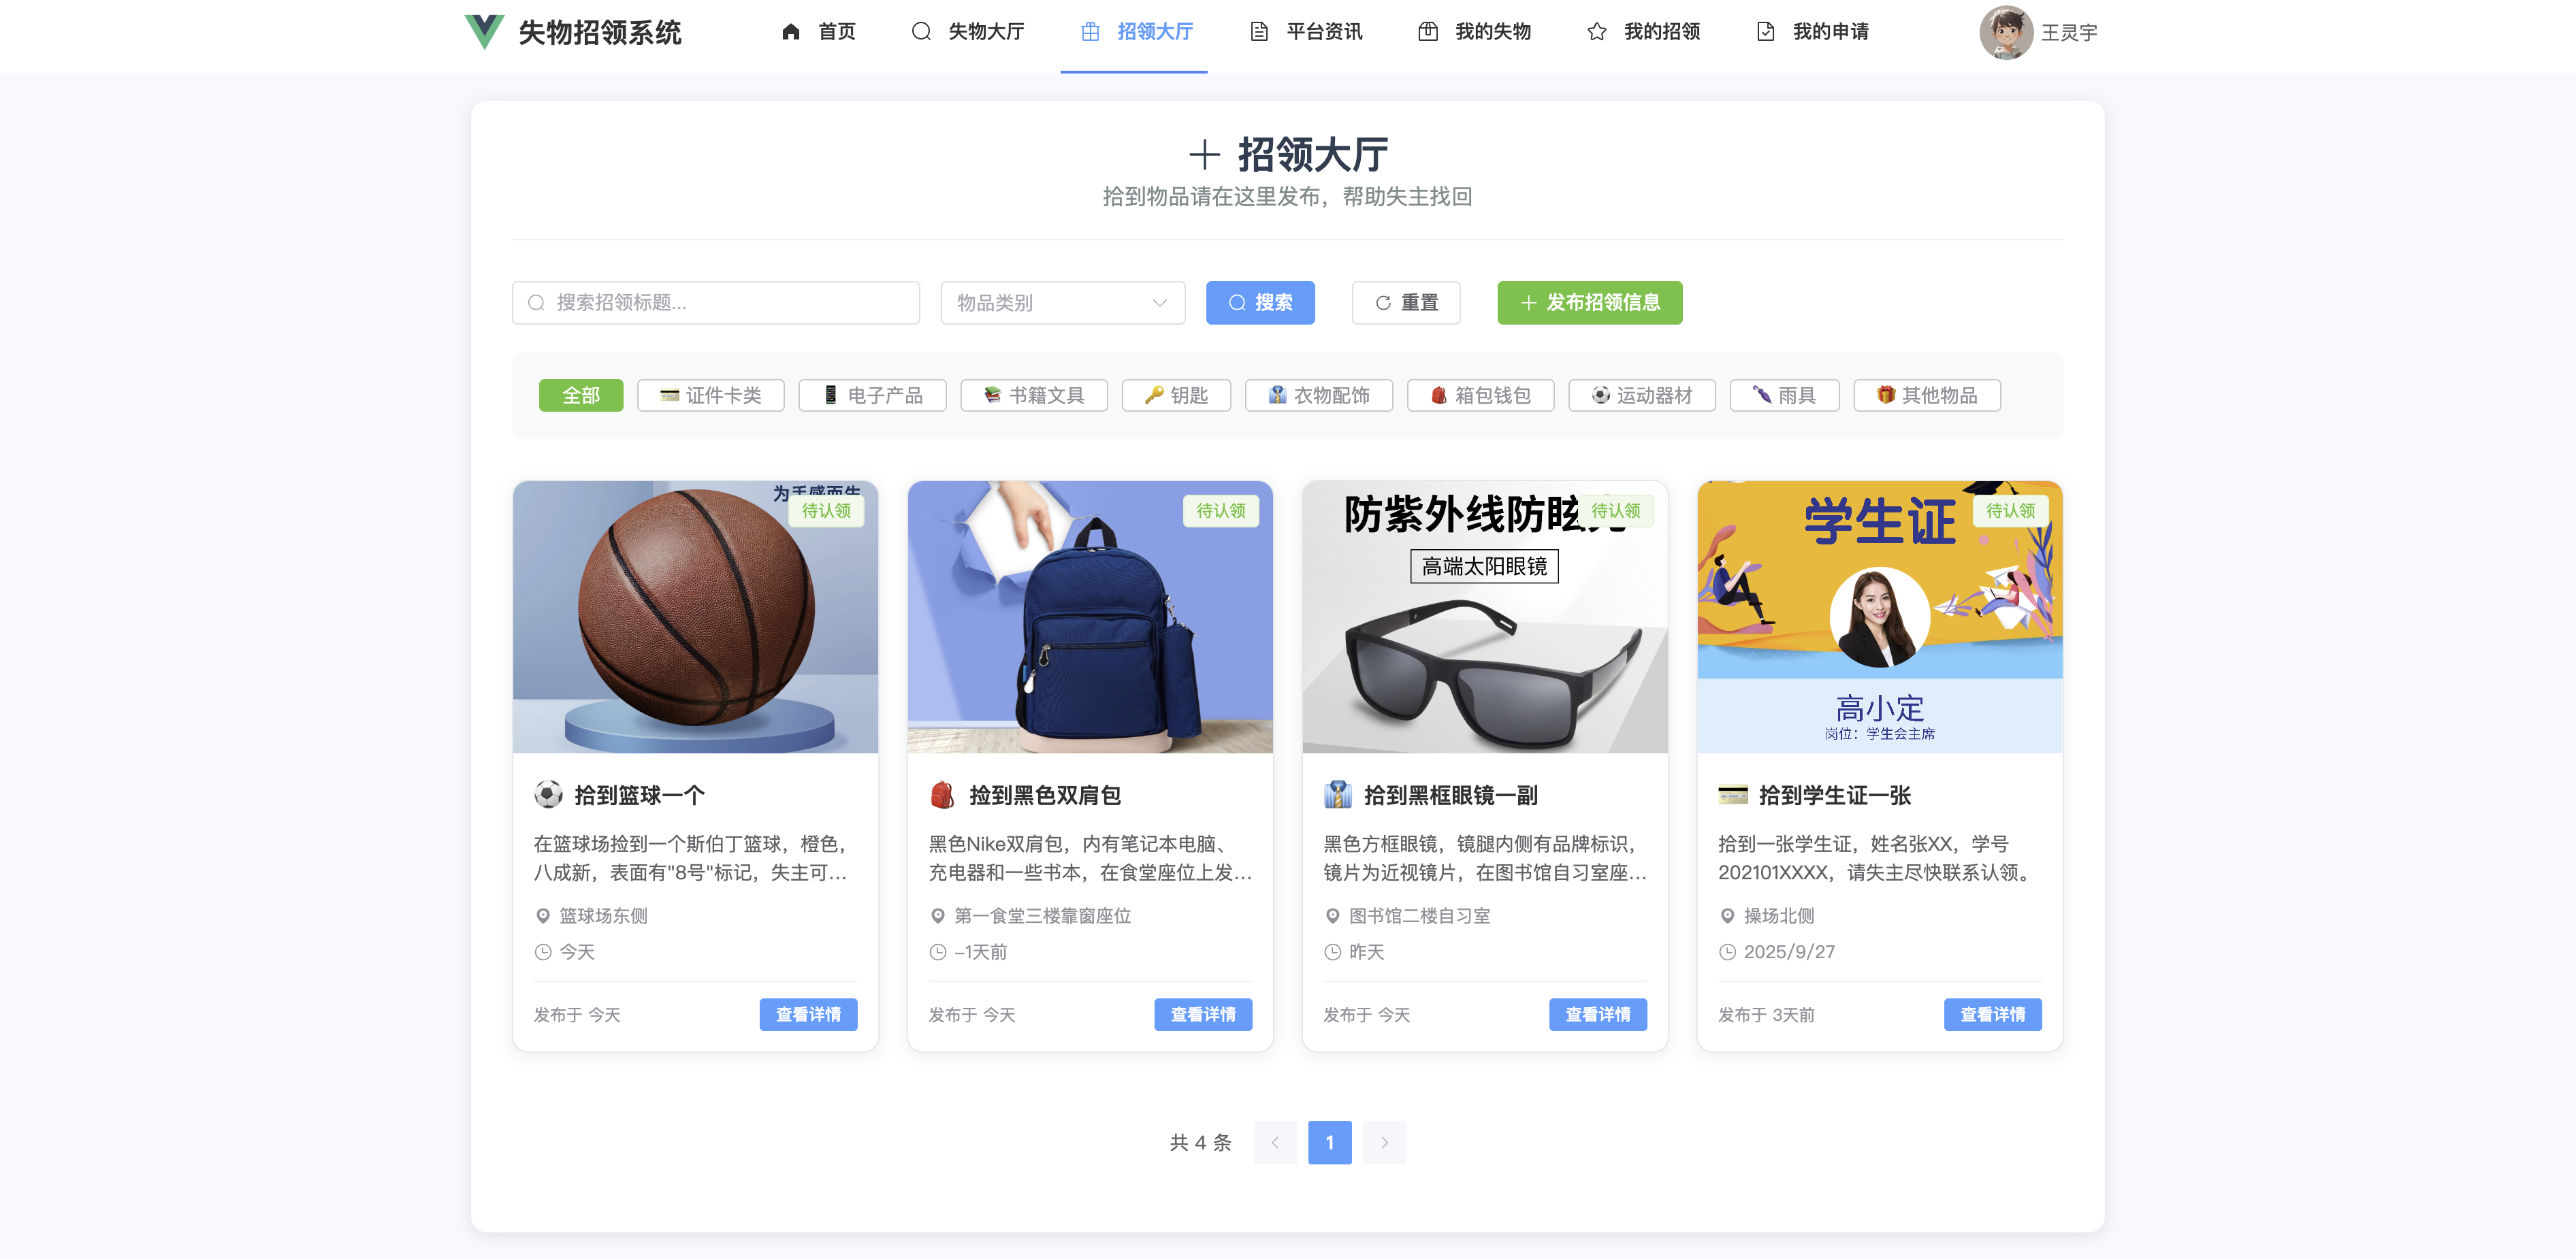Screen dimensions: 2576x1259
Task: Go to next page arrow
Action: pos(1384,1142)
